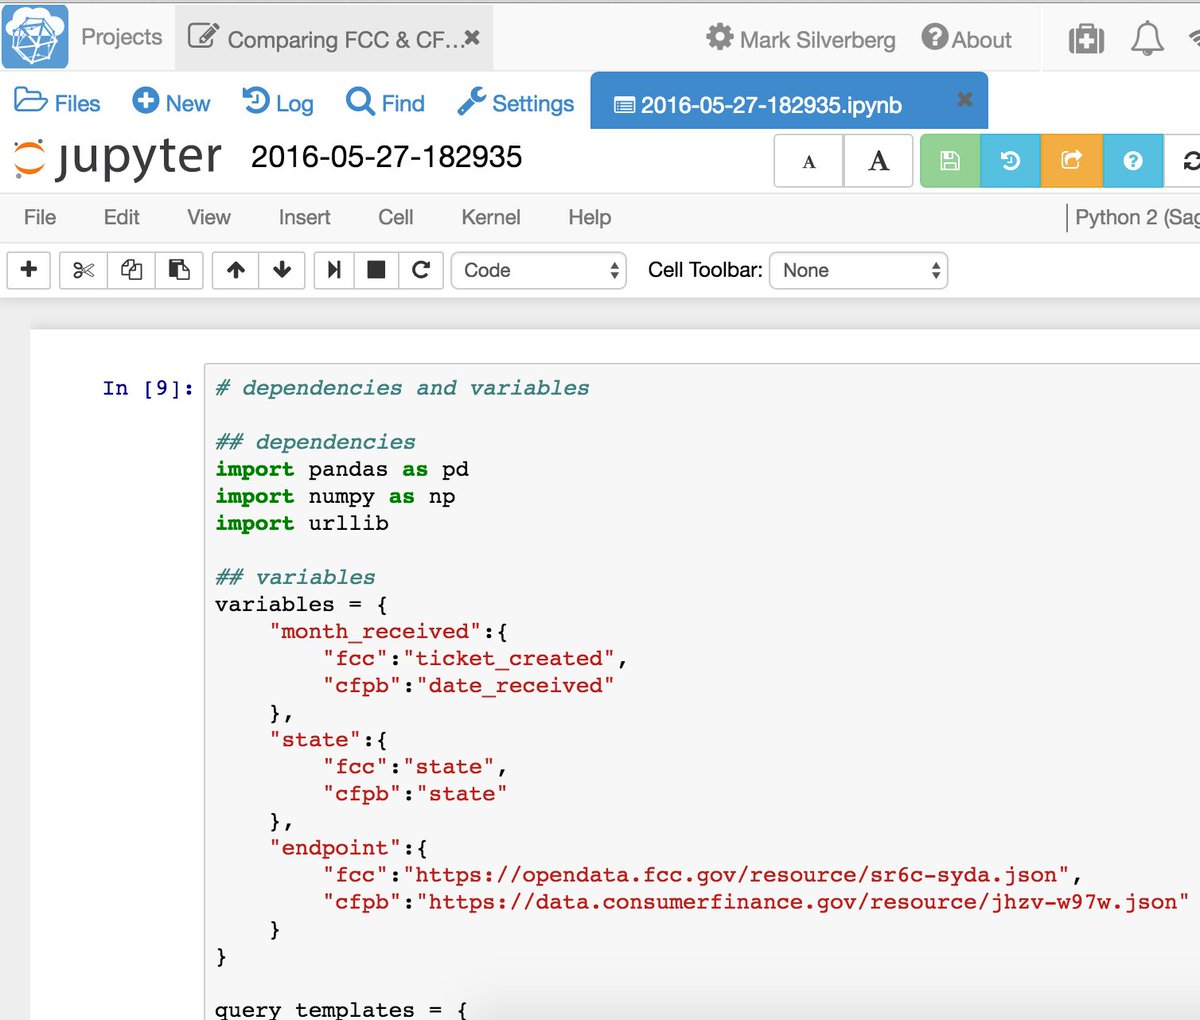Viewport: 1200px width, 1020px height.
Task: Copy the selected cell
Action: click(x=131, y=270)
